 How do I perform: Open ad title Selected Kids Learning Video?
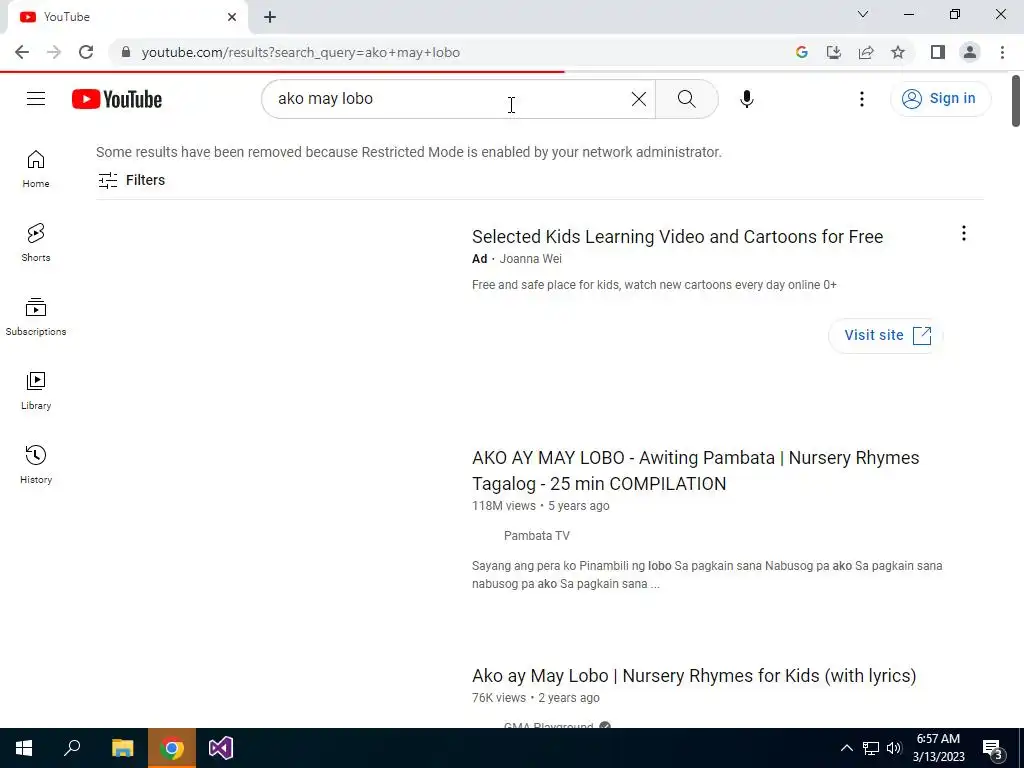[x=677, y=236]
